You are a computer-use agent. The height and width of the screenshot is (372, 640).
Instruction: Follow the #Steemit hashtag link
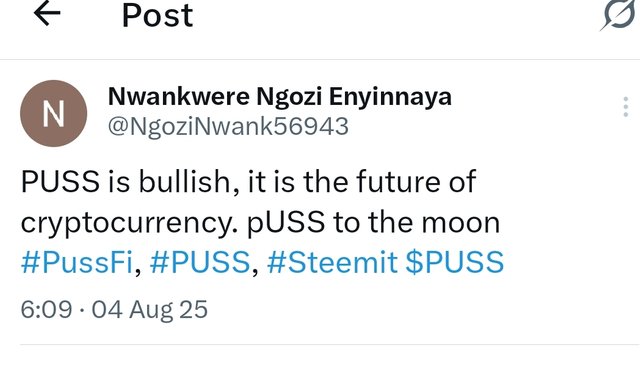point(332,262)
